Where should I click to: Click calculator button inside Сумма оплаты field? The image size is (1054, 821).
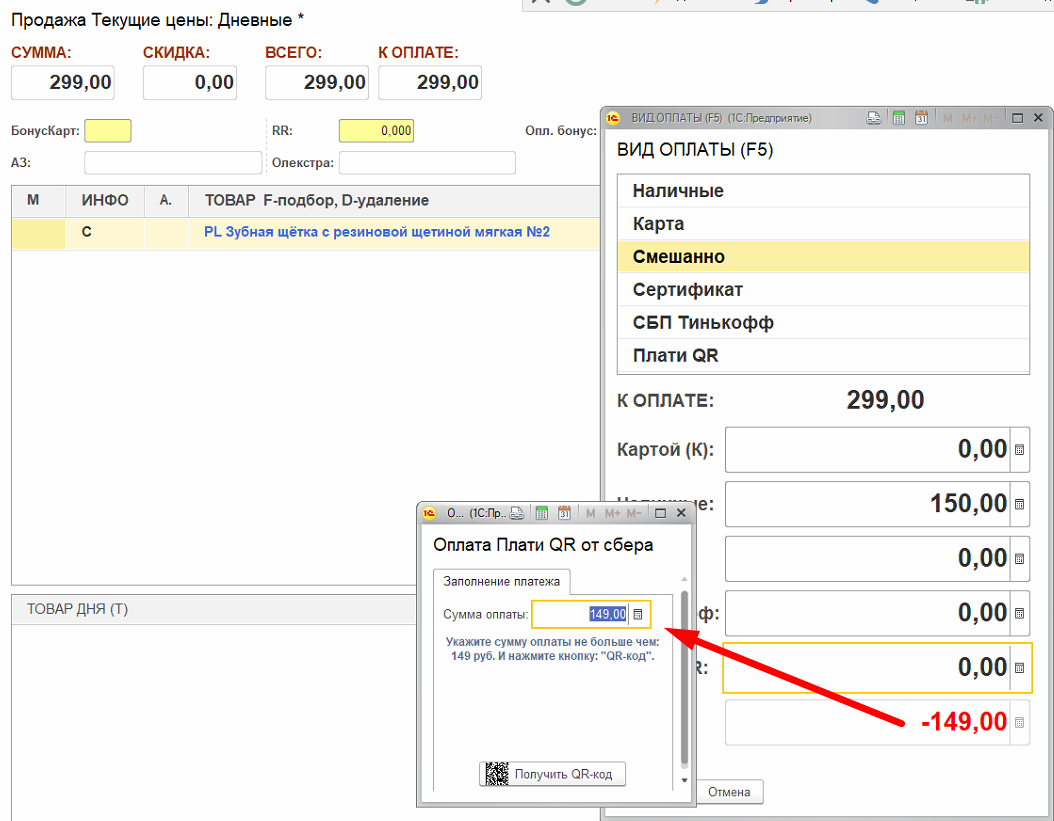pos(638,614)
